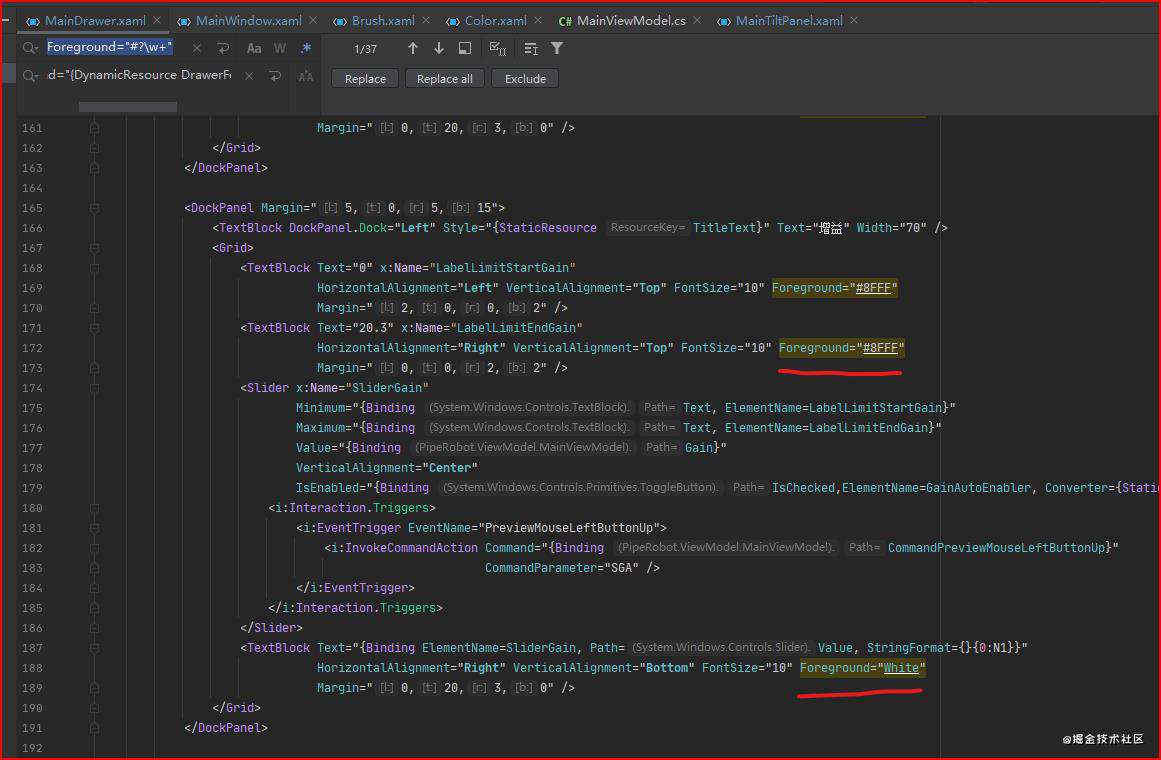Click the Replace button
Screen dimensions: 1161x760
click(365, 79)
